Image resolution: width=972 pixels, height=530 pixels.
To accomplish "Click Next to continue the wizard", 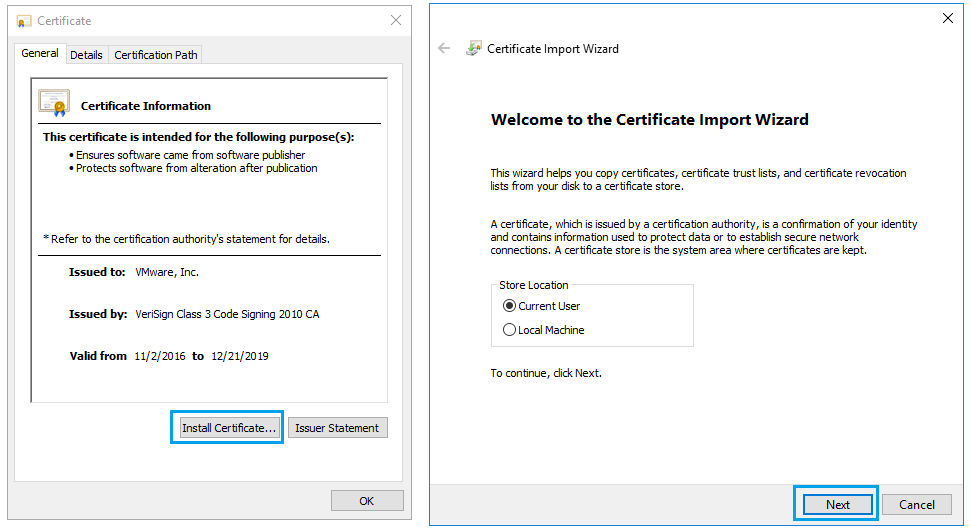I will (837, 504).
